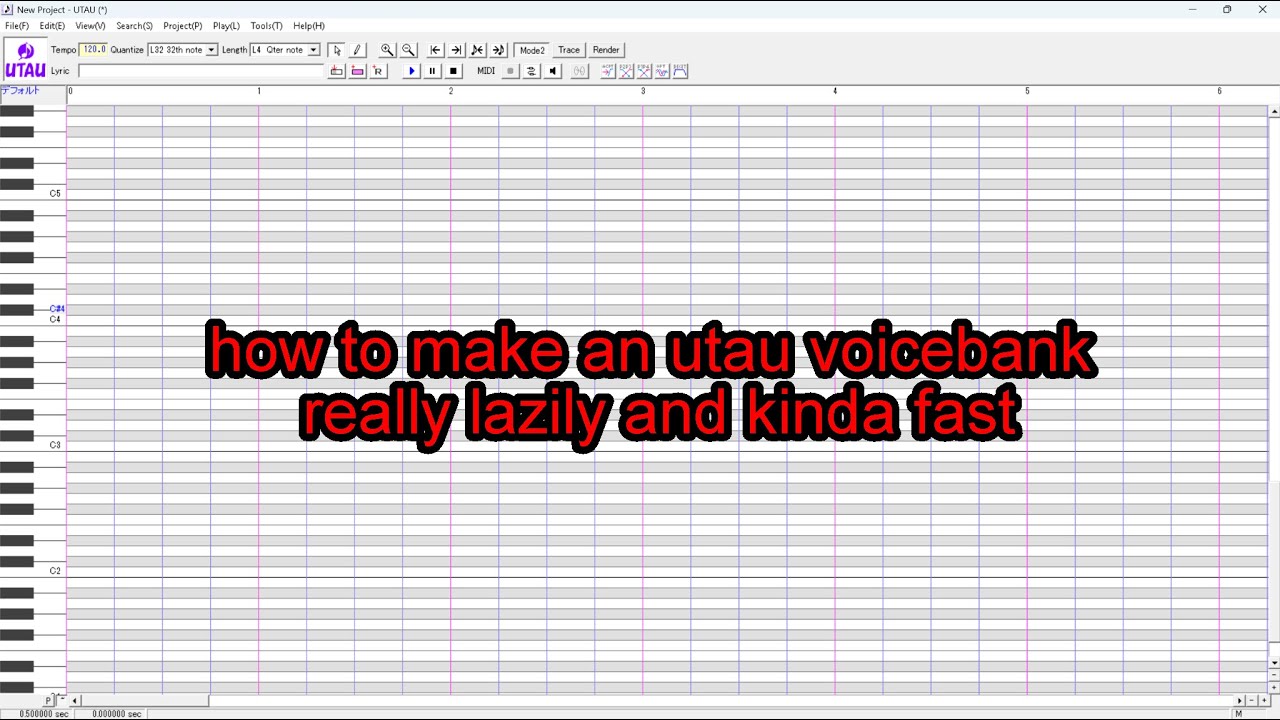Screen dimensions: 1280x720
Task: Click 0.500000 sec in the status bar
Action: [x=45, y=714]
